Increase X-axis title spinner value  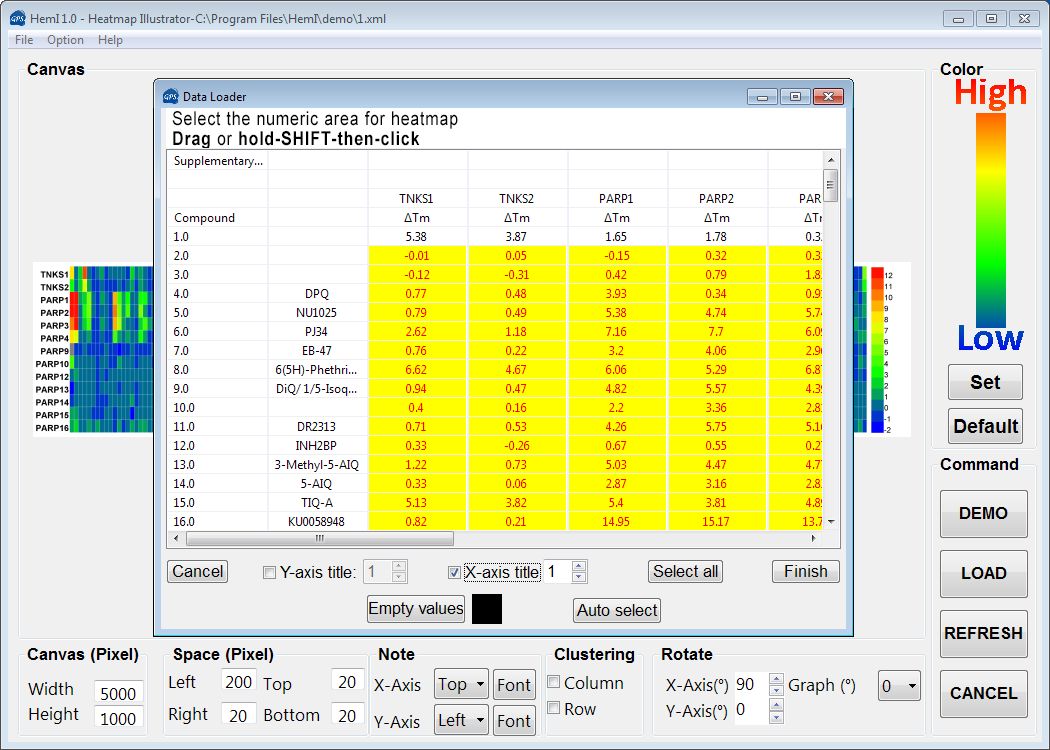click(579, 566)
